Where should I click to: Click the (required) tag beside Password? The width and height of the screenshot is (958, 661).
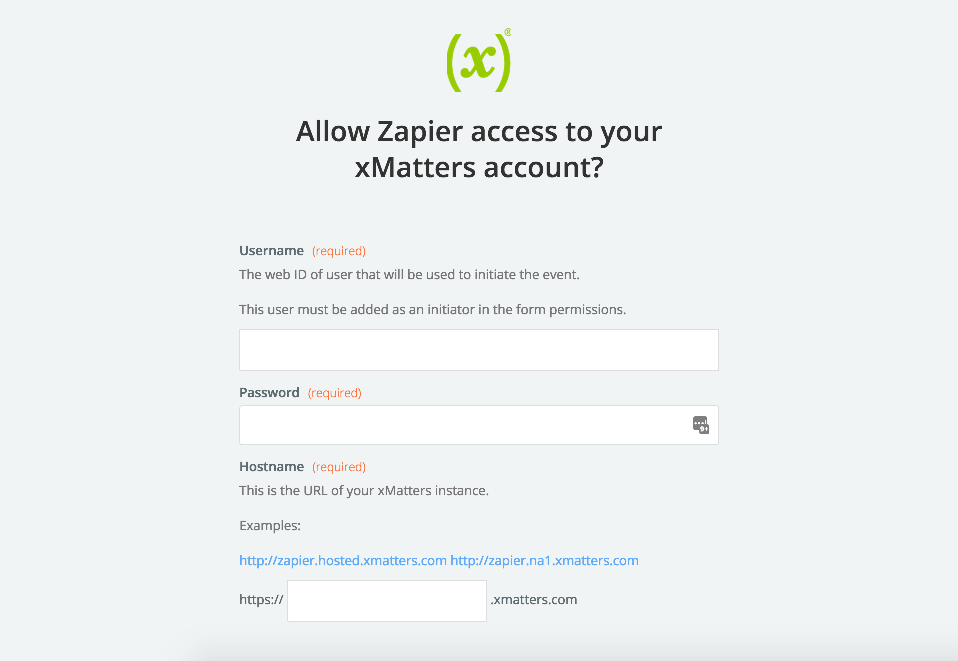335,393
